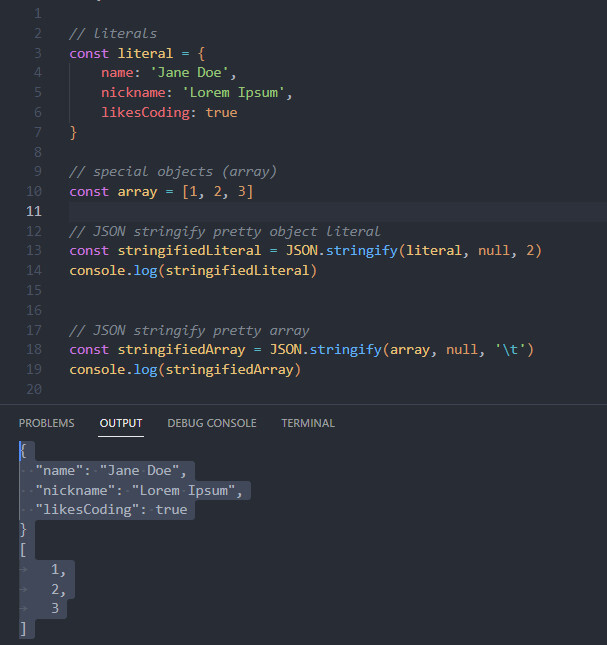607x645 pixels.
Task: Click the JSON.stringify(array, null, '\t') call
Action: click(401, 350)
